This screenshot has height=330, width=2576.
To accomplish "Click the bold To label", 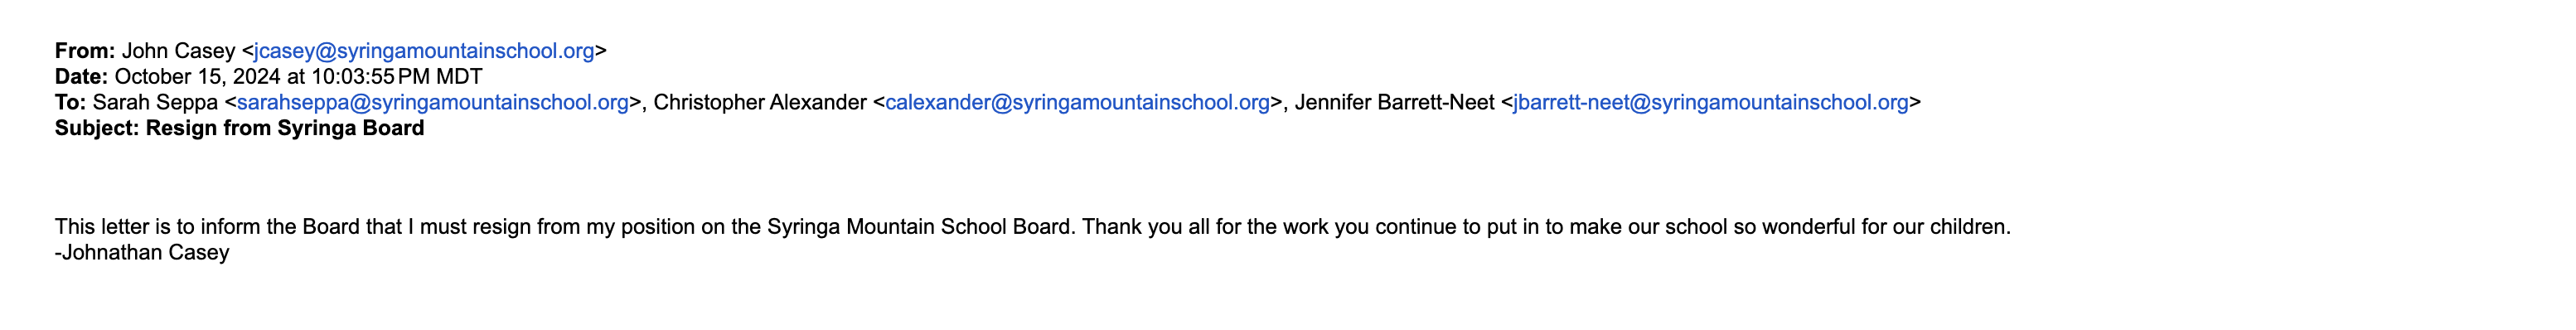I will point(70,103).
